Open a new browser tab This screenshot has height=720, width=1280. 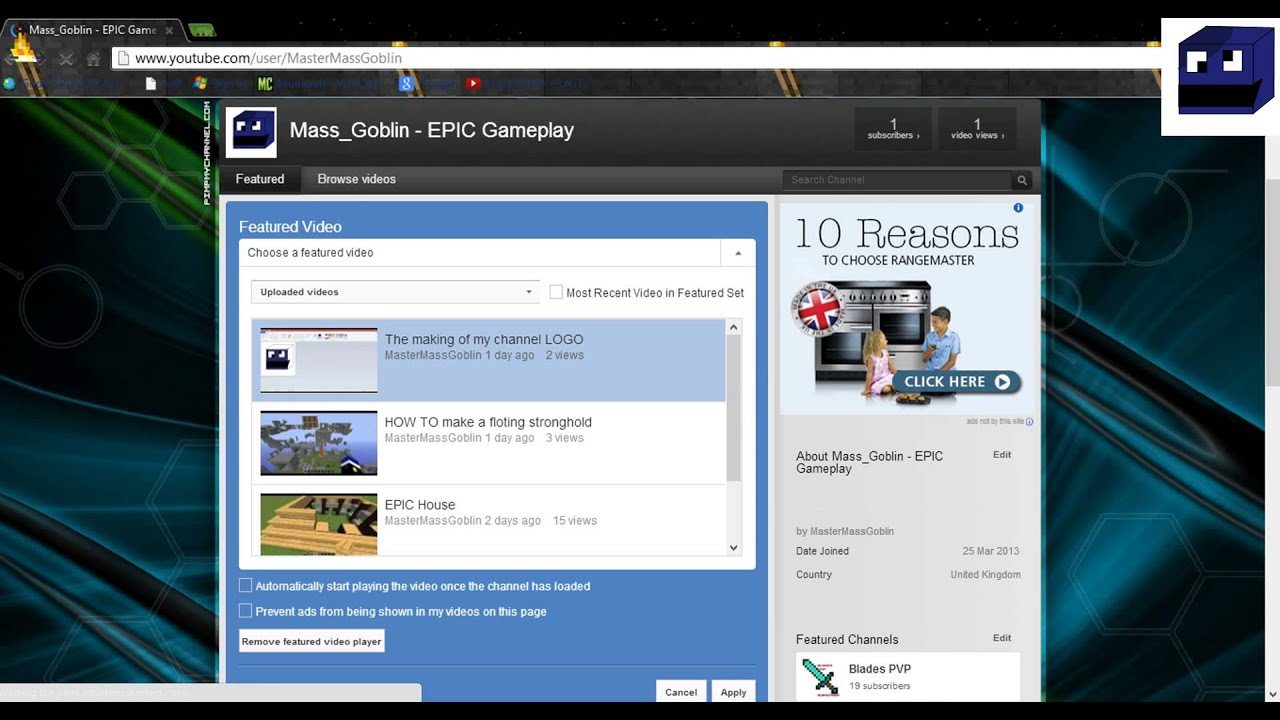click(x=202, y=30)
